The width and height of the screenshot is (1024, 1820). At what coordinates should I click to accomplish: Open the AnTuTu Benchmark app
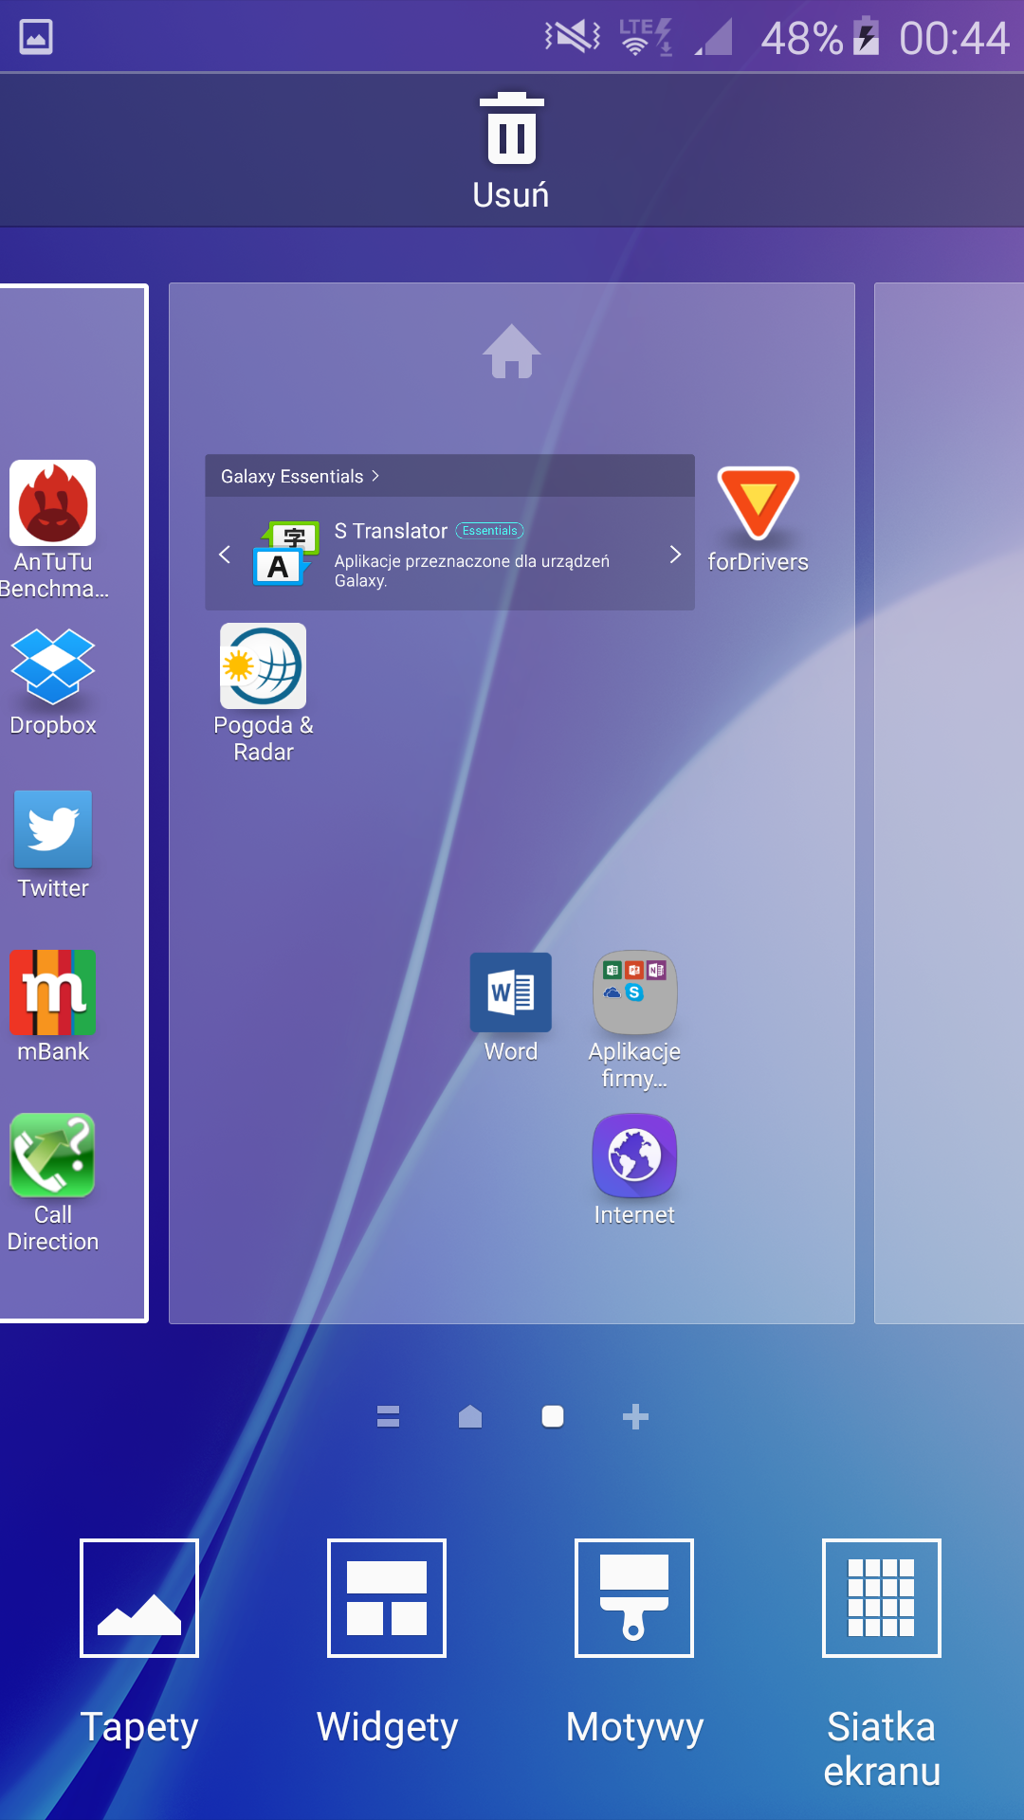53,504
